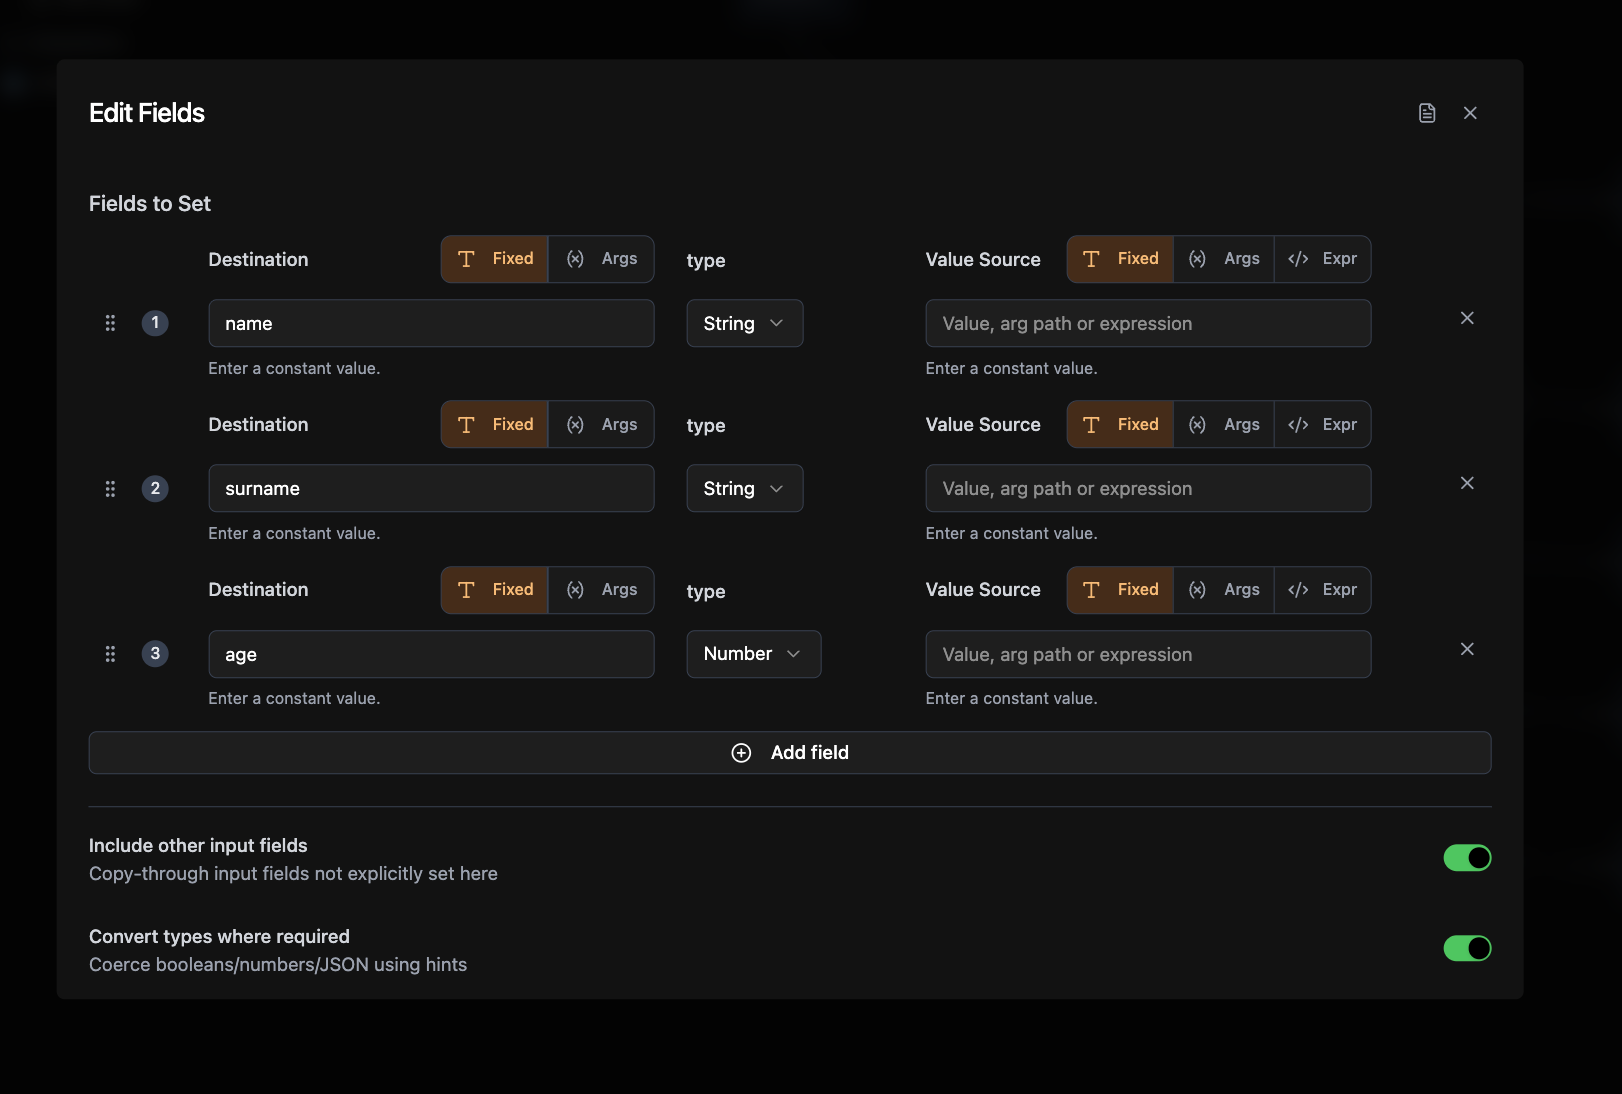
Task: Grab the drag handle for the age row
Action: coord(110,654)
